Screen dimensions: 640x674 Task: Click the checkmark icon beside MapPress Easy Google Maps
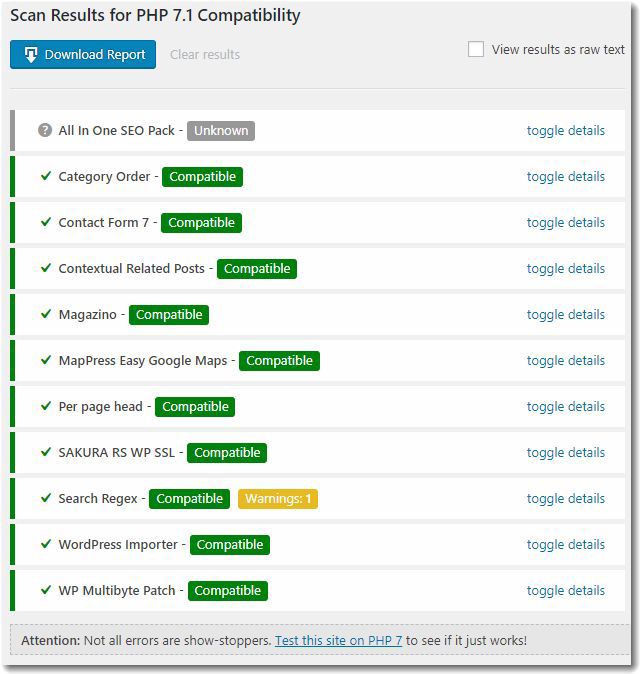(x=46, y=360)
